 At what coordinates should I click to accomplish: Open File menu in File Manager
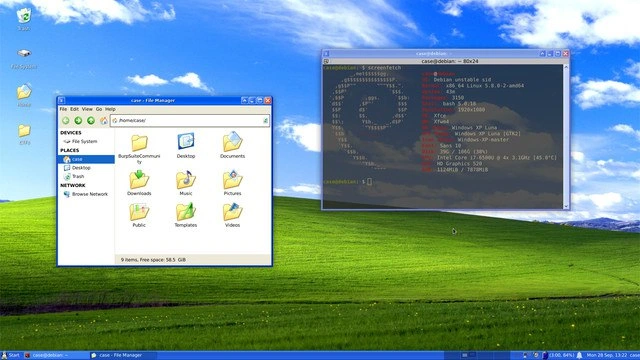(63, 109)
